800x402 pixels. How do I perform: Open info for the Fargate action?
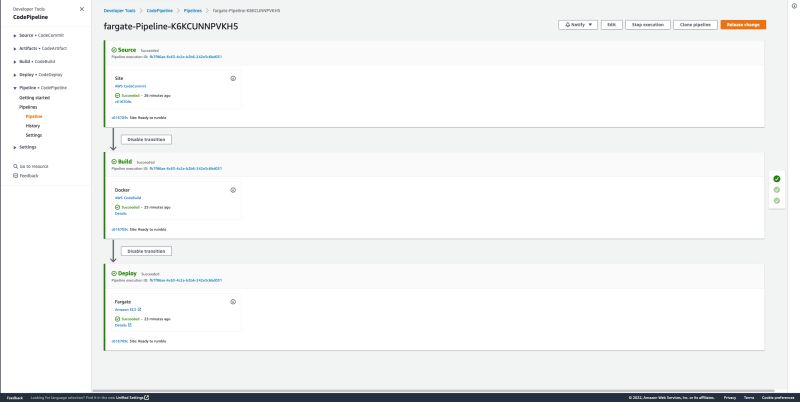pos(233,302)
